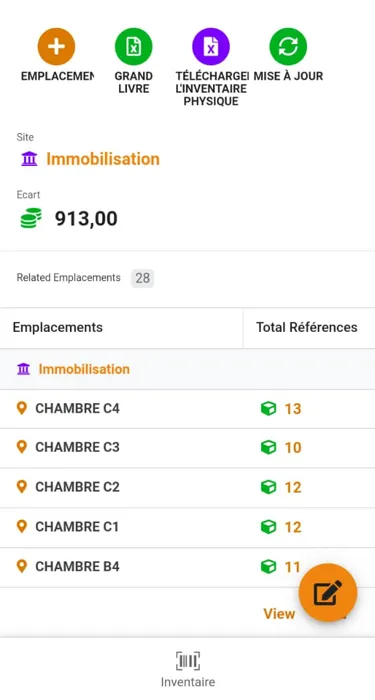Click the View link below the table

click(279, 614)
